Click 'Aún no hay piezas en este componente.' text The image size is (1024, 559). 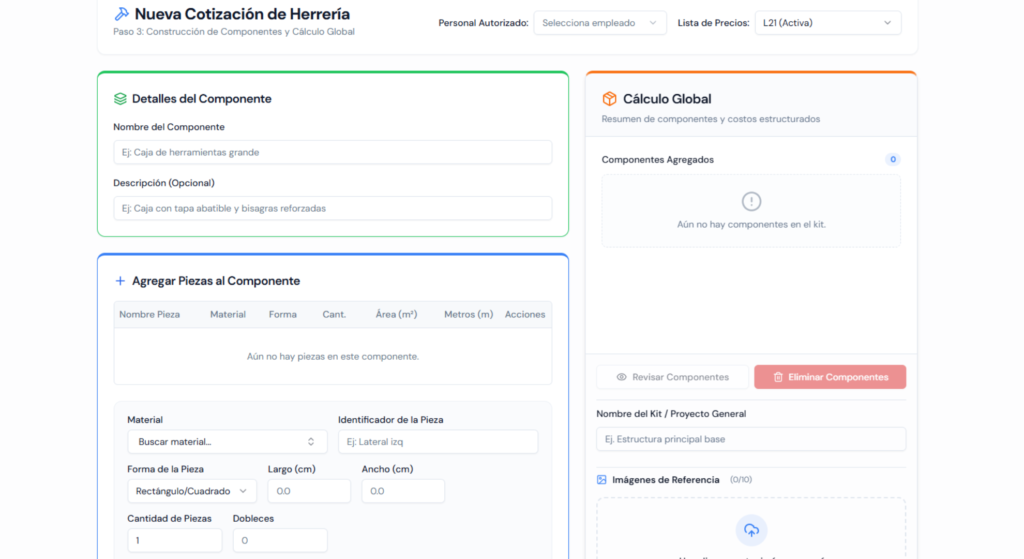332,357
